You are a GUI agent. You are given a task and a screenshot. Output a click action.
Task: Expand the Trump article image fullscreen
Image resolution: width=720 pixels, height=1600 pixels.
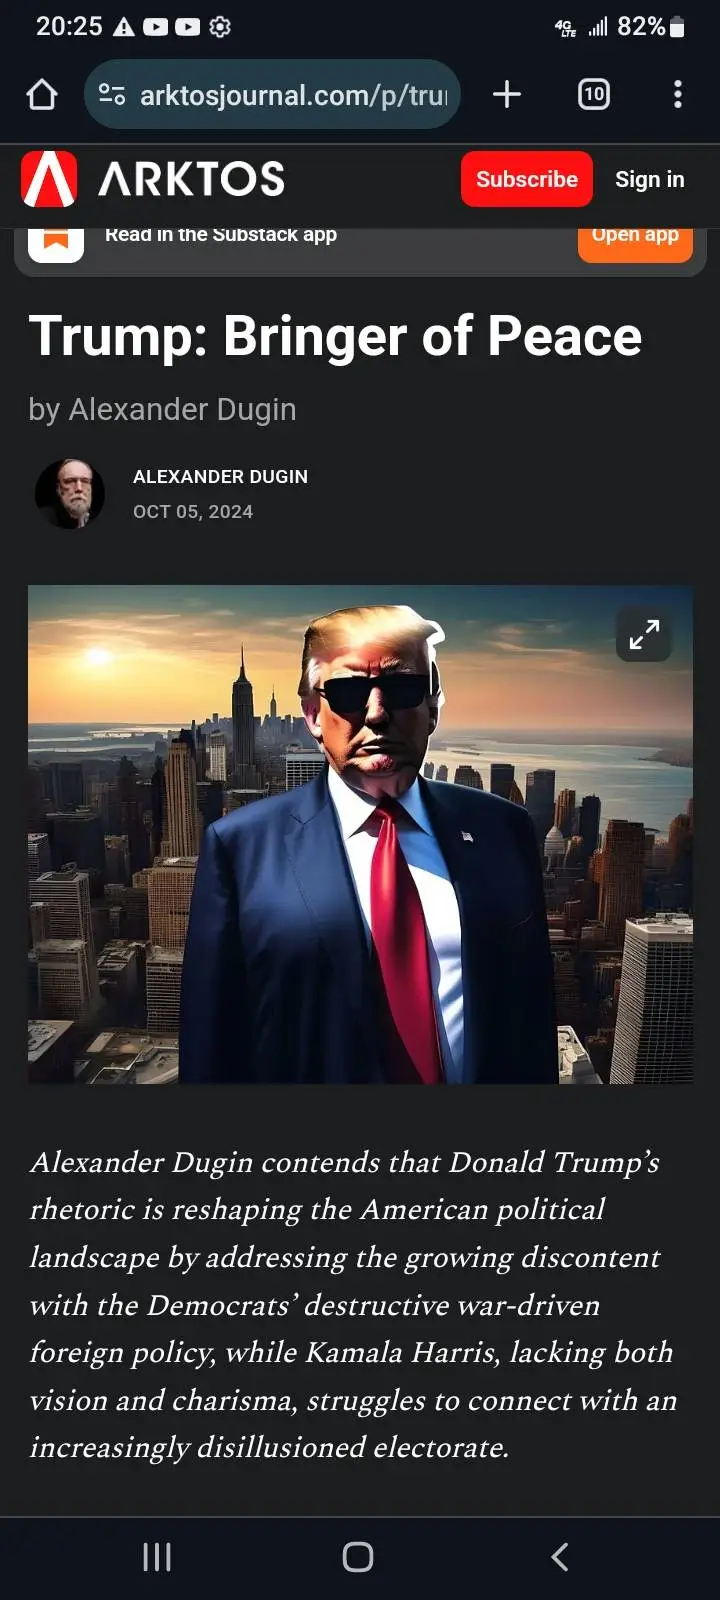644,634
